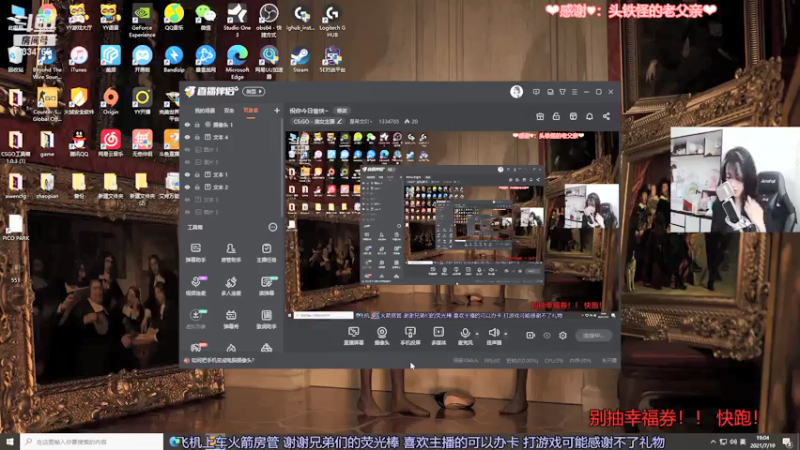Add a 直播屏幕 screen capture source
This screenshot has width=800, height=450.
pyautogui.click(x=354, y=336)
